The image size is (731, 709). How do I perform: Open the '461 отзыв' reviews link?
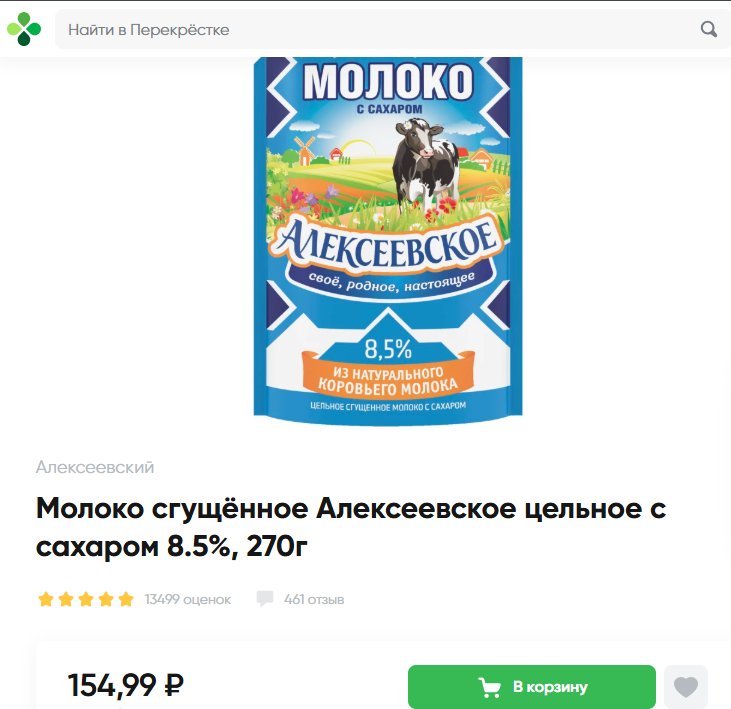point(314,599)
